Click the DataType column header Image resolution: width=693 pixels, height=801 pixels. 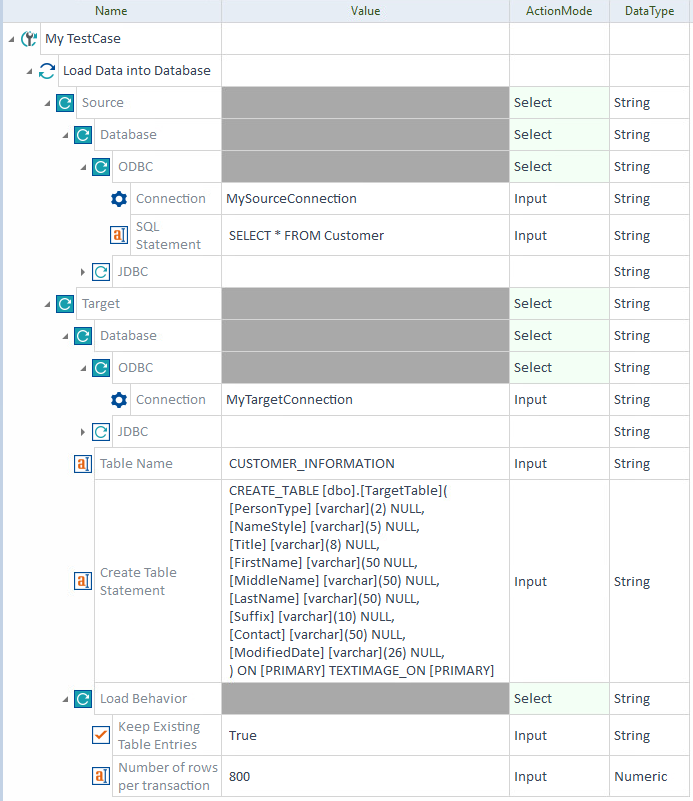(650, 11)
